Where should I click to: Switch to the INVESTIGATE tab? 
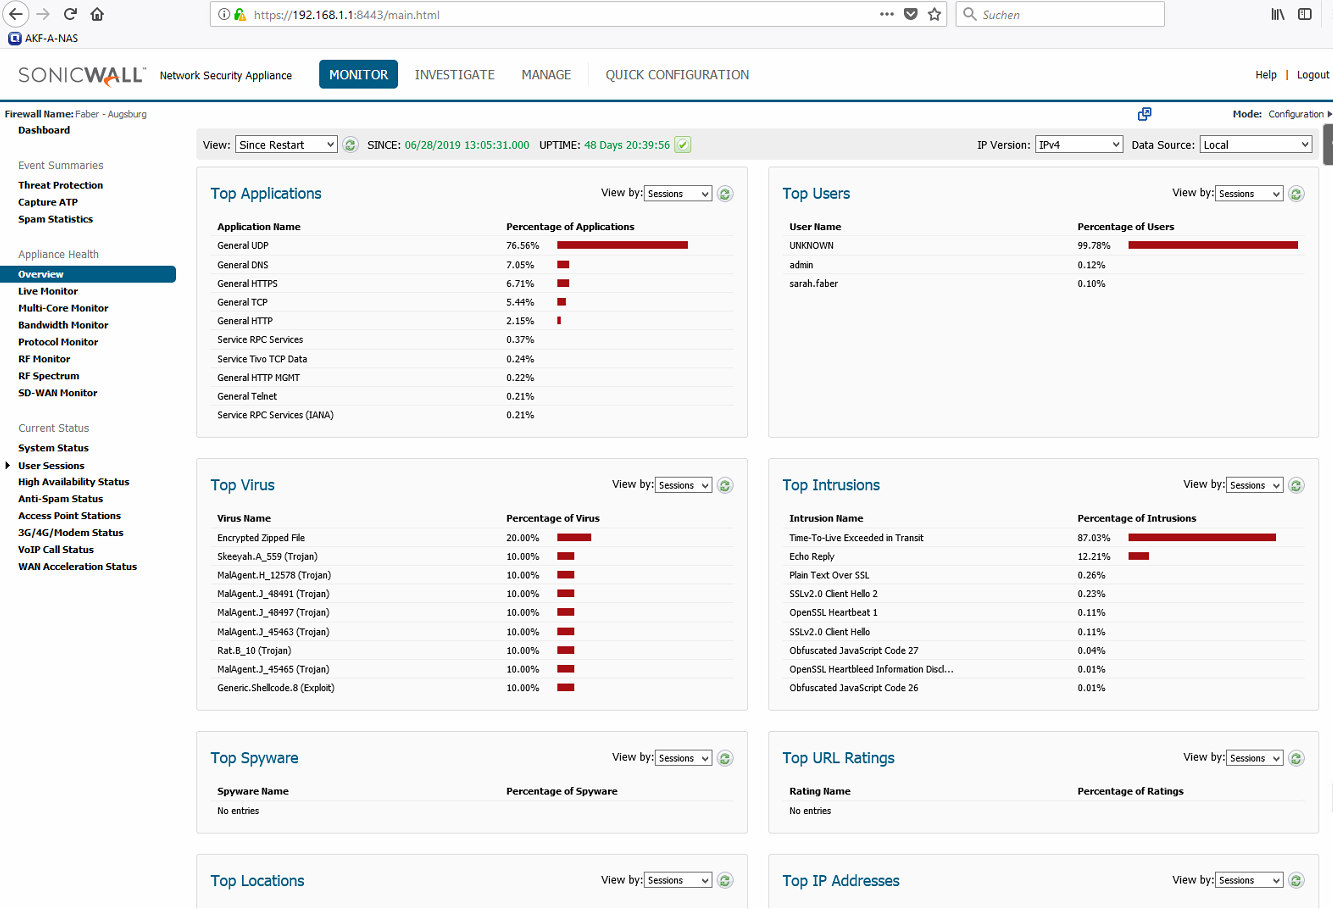coord(455,75)
